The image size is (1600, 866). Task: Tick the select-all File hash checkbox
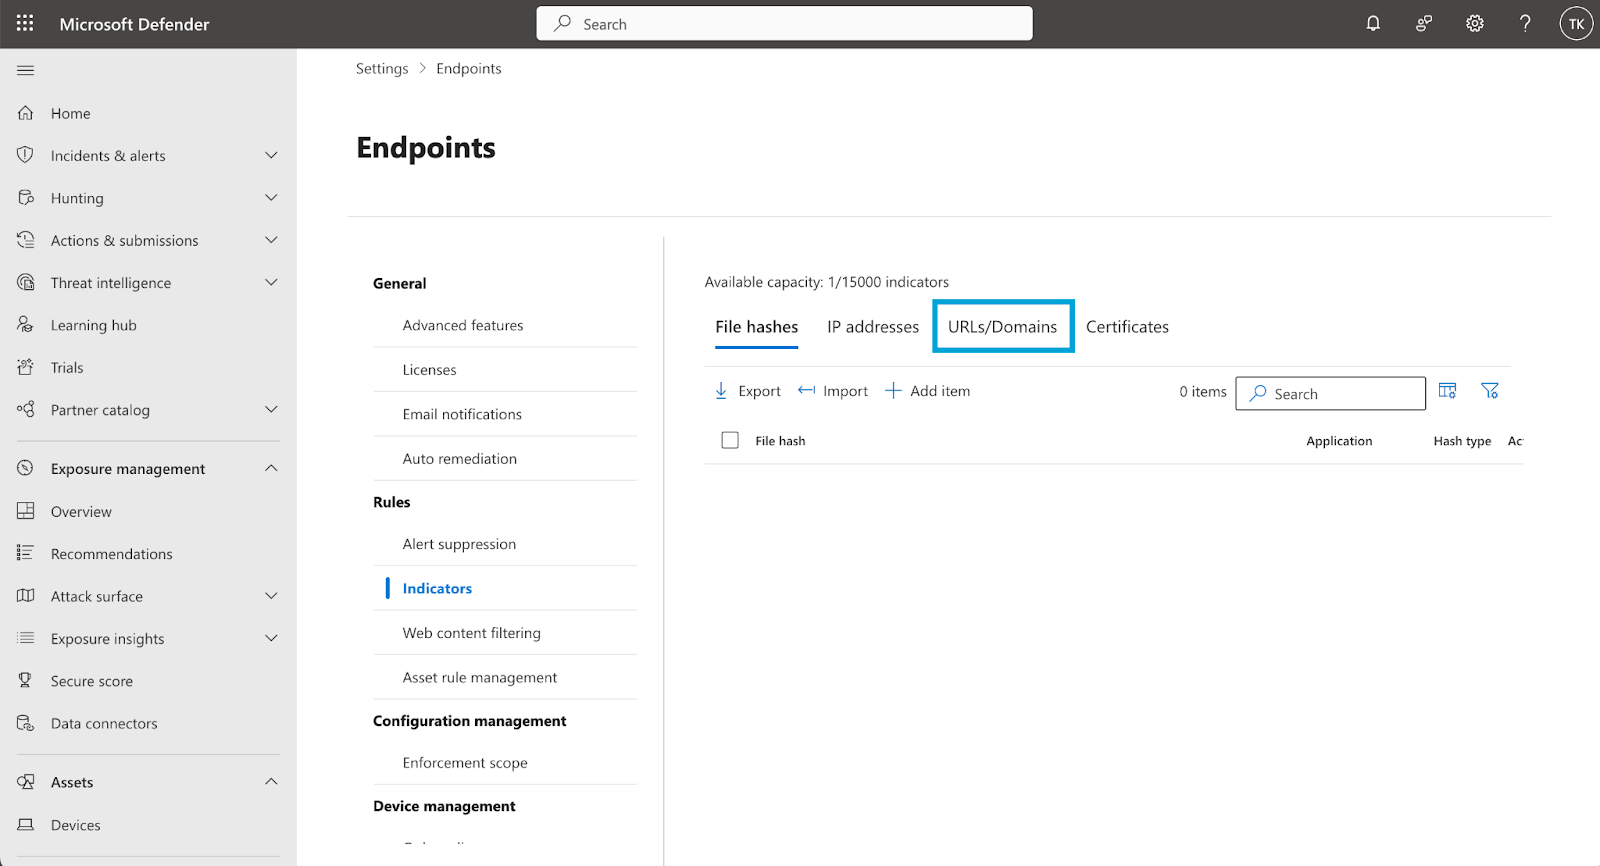point(730,440)
